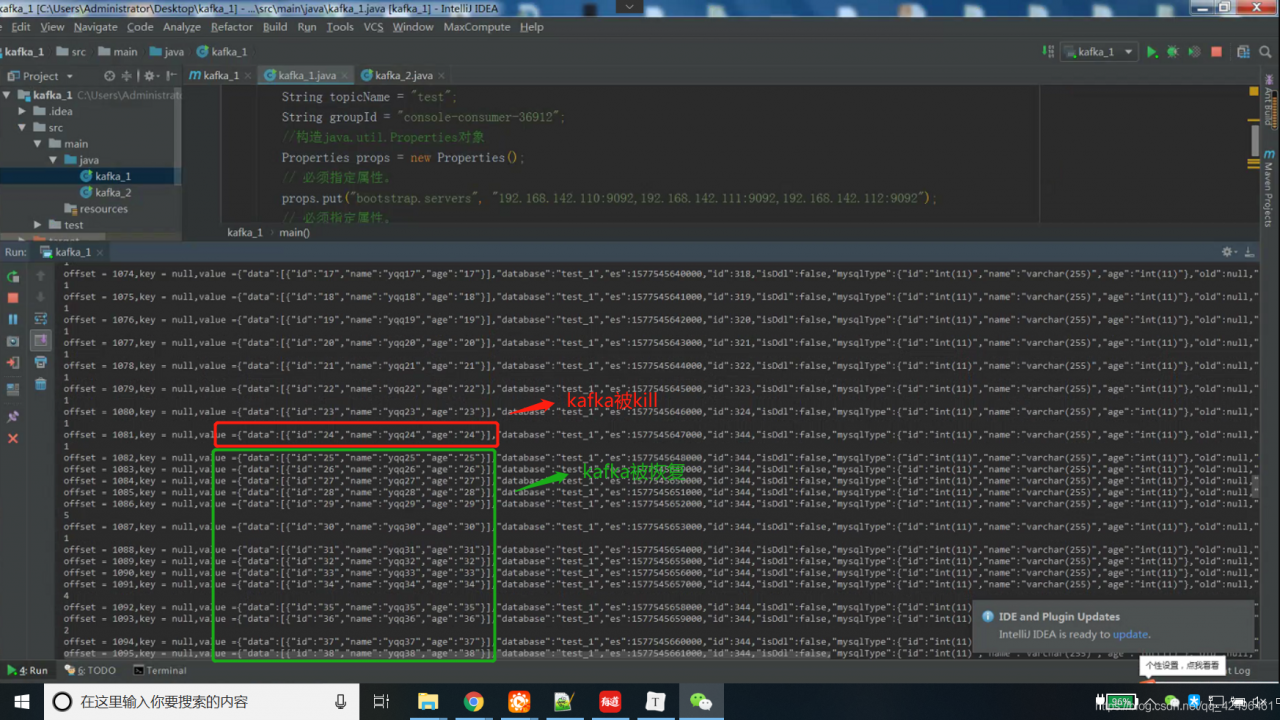Click the main() breadcrumb below editor
1280x720 pixels.
point(294,232)
